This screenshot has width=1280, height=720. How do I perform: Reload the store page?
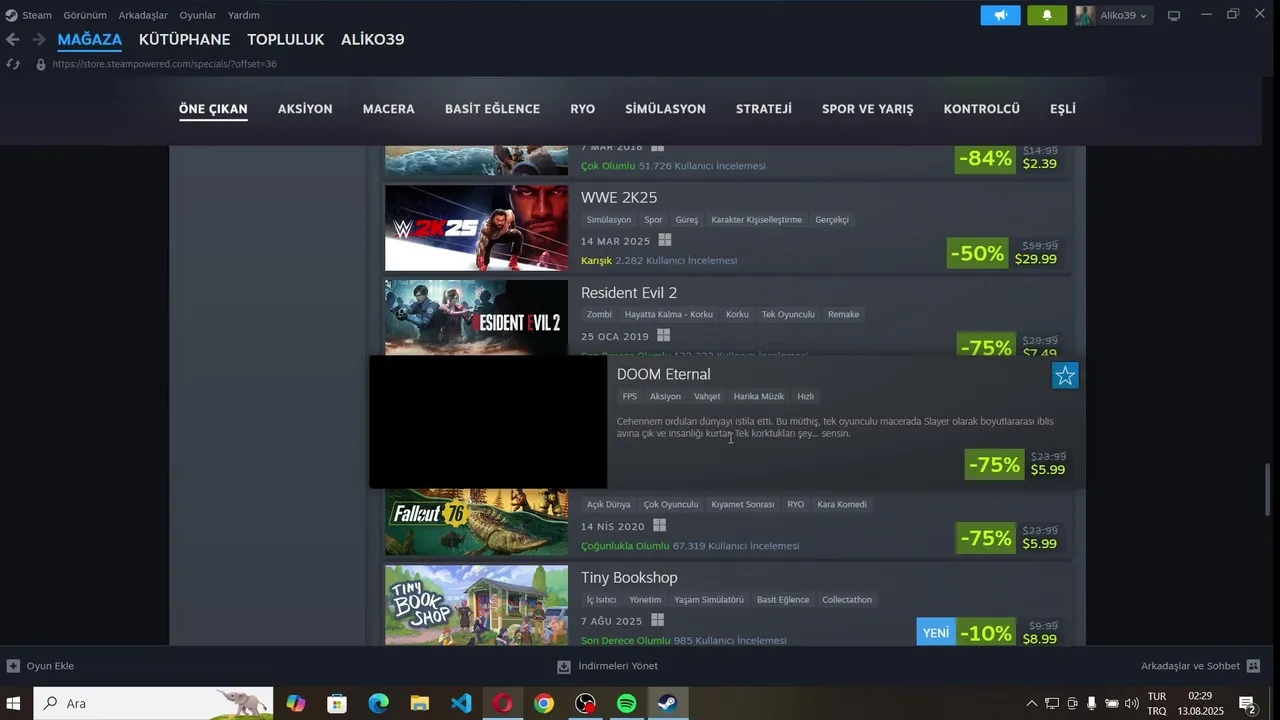point(13,64)
